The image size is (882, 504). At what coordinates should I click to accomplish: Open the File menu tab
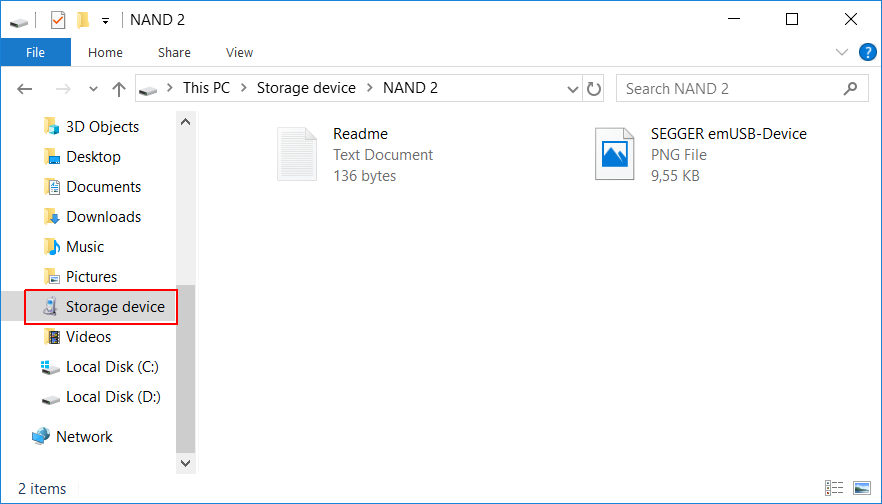(x=35, y=53)
